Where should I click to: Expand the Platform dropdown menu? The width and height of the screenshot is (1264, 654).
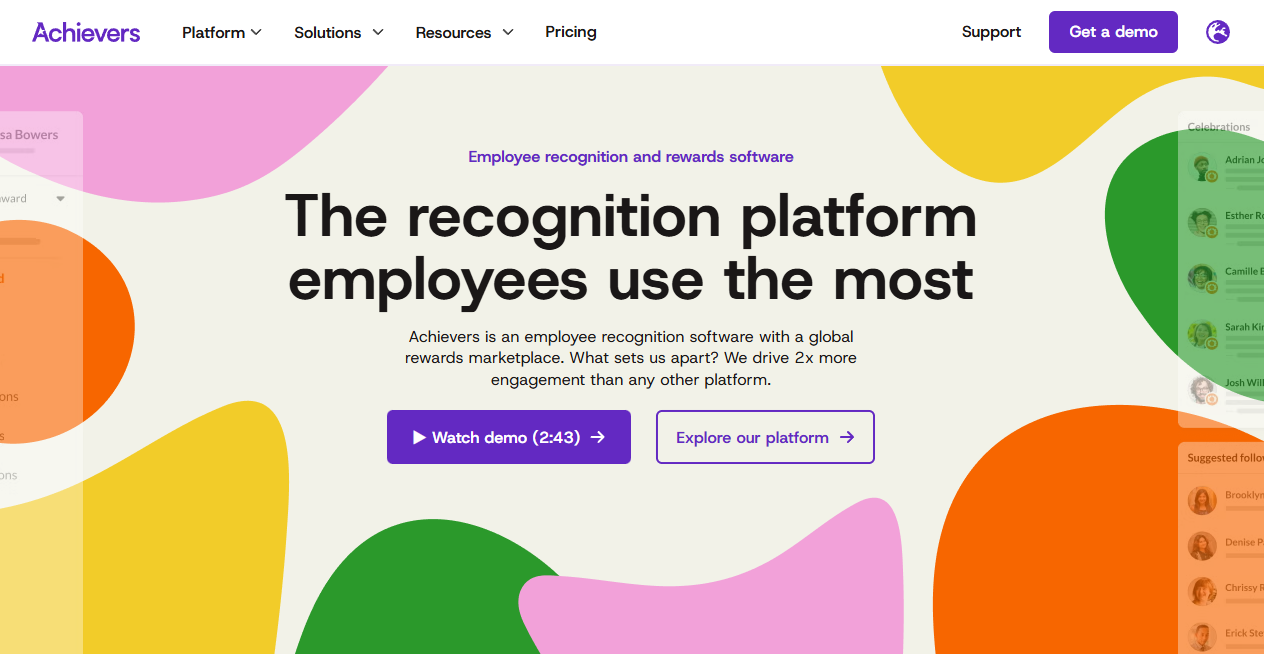pyautogui.click(x=221, y=32)
